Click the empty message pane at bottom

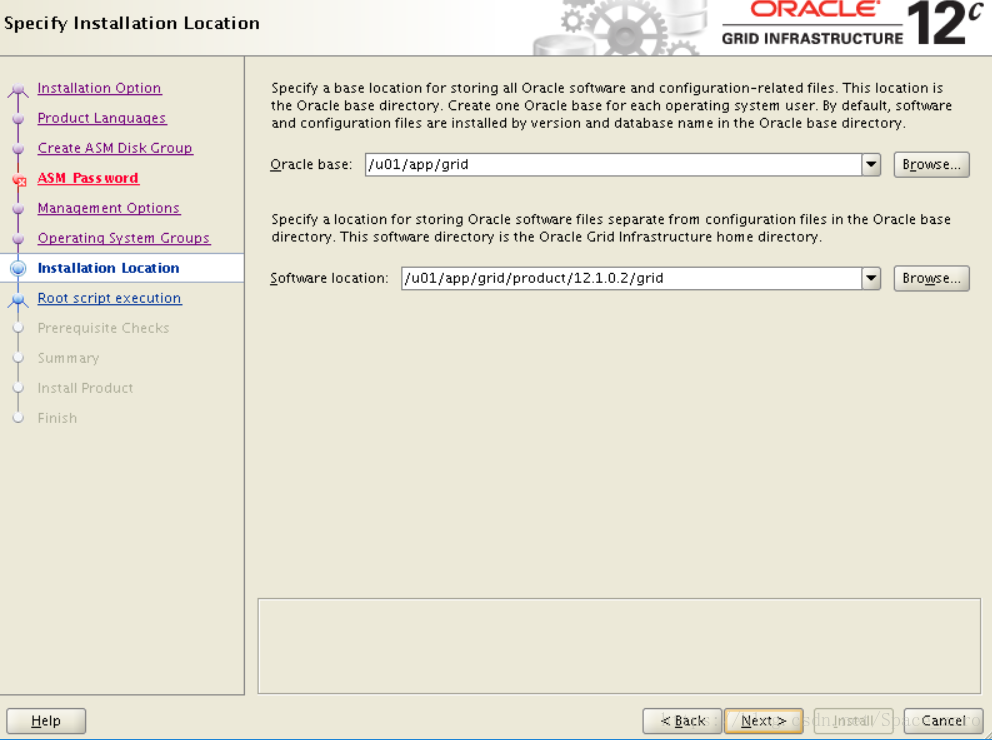pyautogui.click(x=619, y=646)
